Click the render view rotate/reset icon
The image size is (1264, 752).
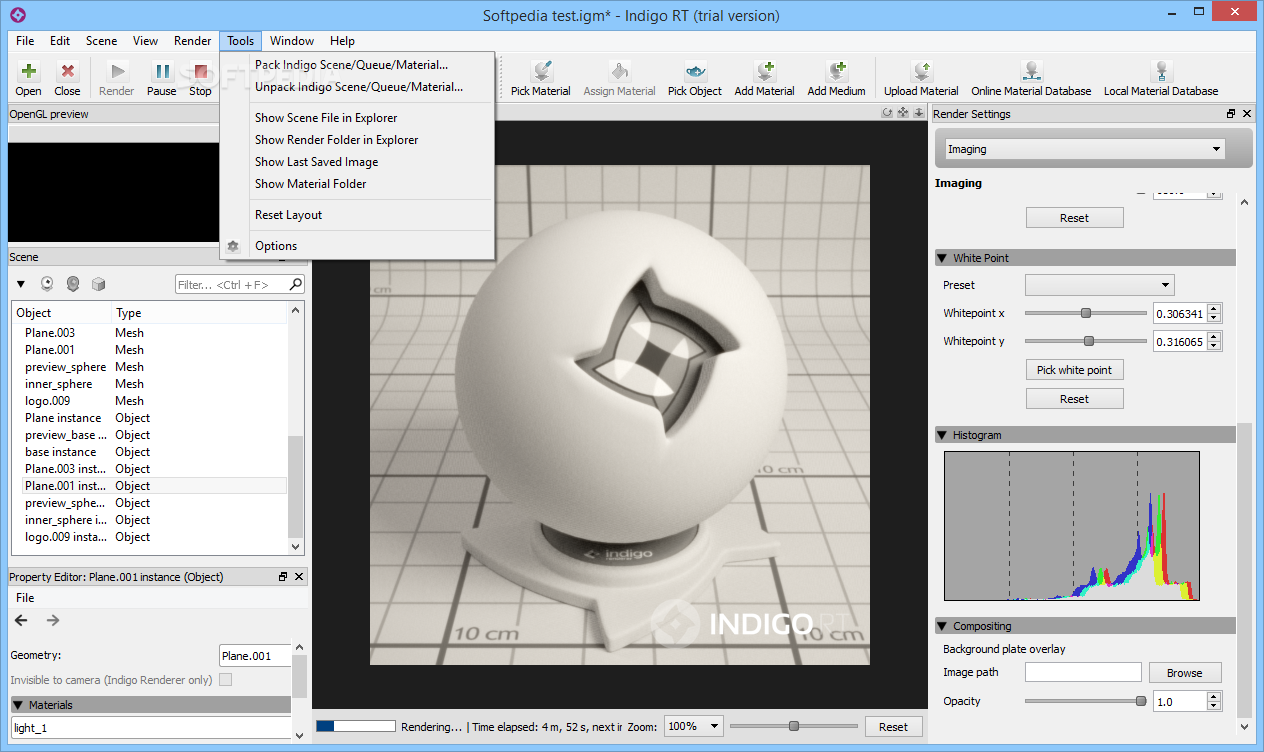(886, 114)
